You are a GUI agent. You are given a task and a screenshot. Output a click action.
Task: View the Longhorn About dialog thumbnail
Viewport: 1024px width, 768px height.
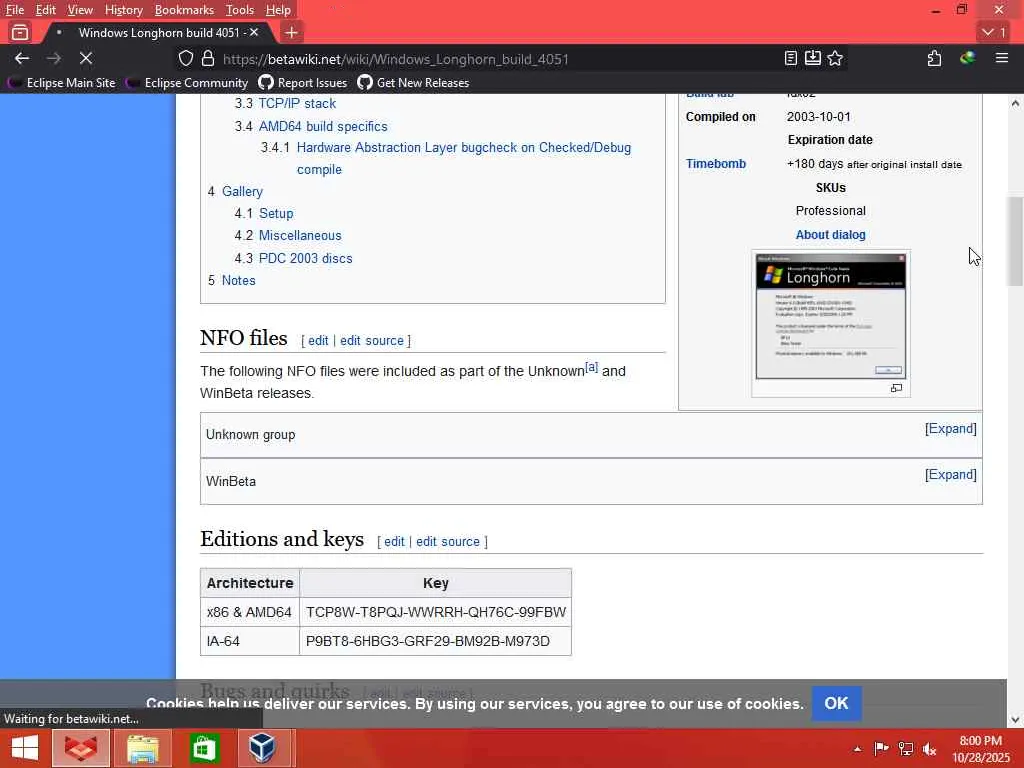pyautogui.click(x=831, y=316)
